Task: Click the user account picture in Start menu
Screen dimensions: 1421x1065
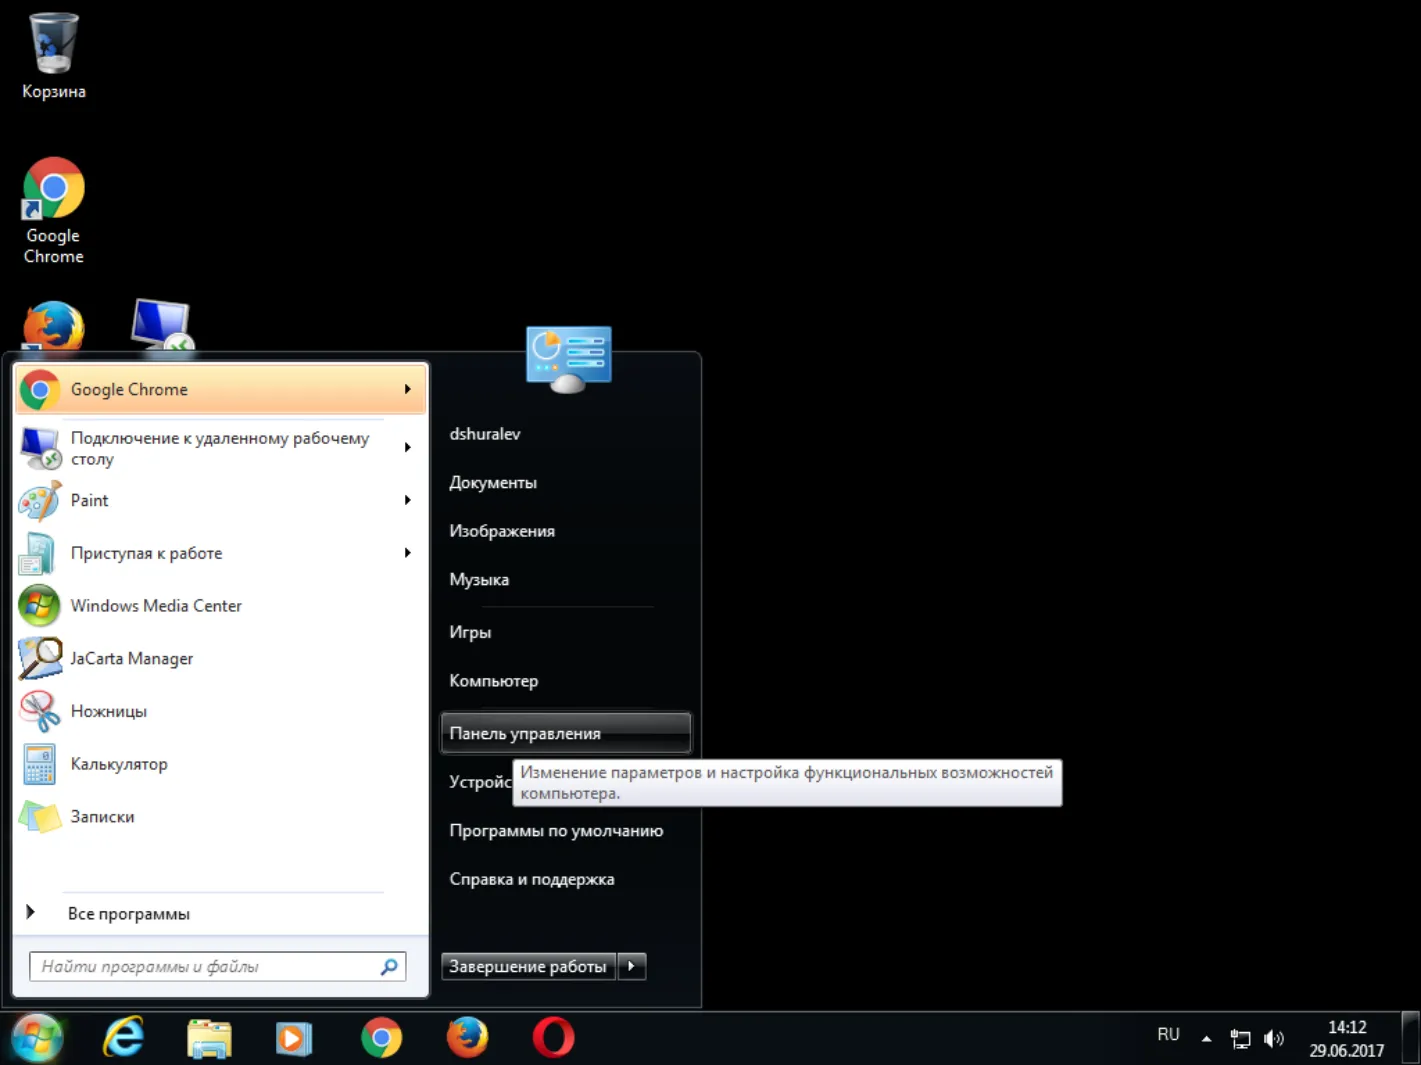Action: point(569,359)
